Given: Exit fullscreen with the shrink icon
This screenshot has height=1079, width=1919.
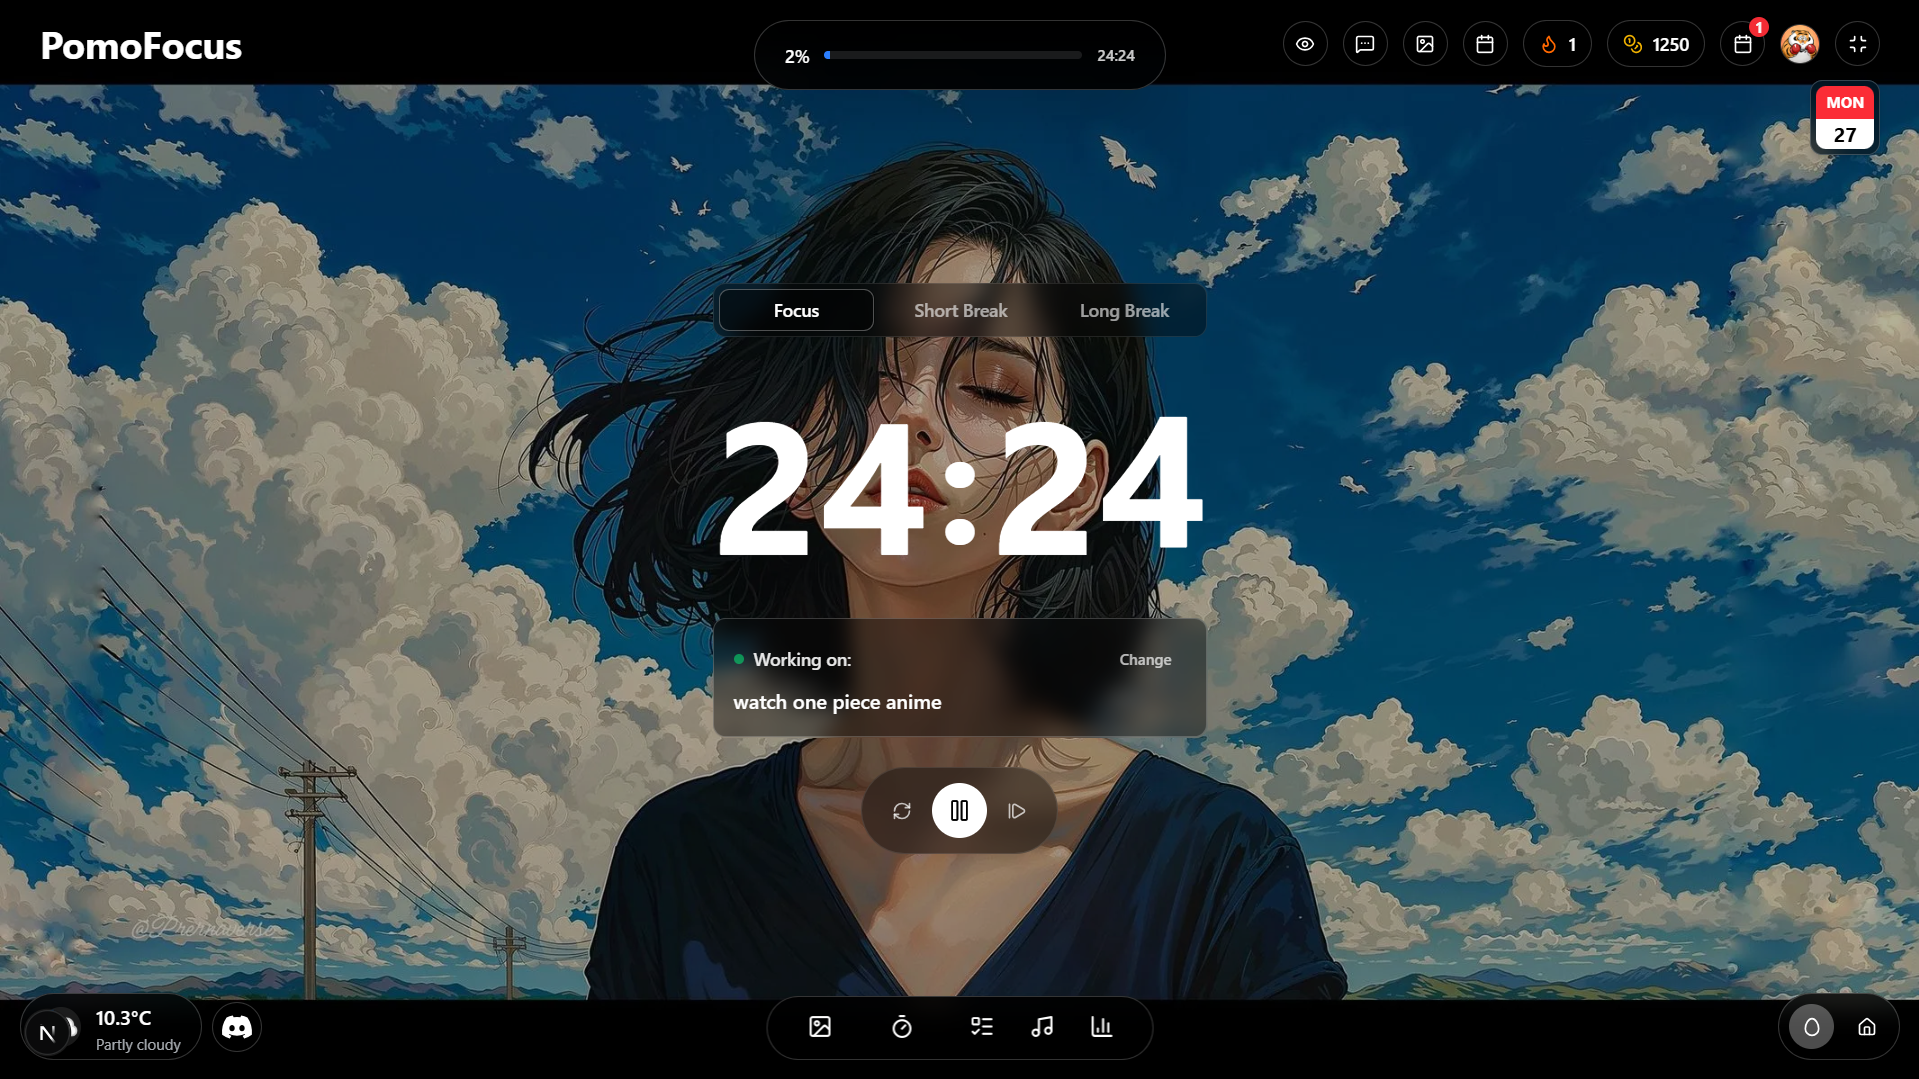Looking at the screenshot, I should pyautogui.click(x=1858, y=44).
